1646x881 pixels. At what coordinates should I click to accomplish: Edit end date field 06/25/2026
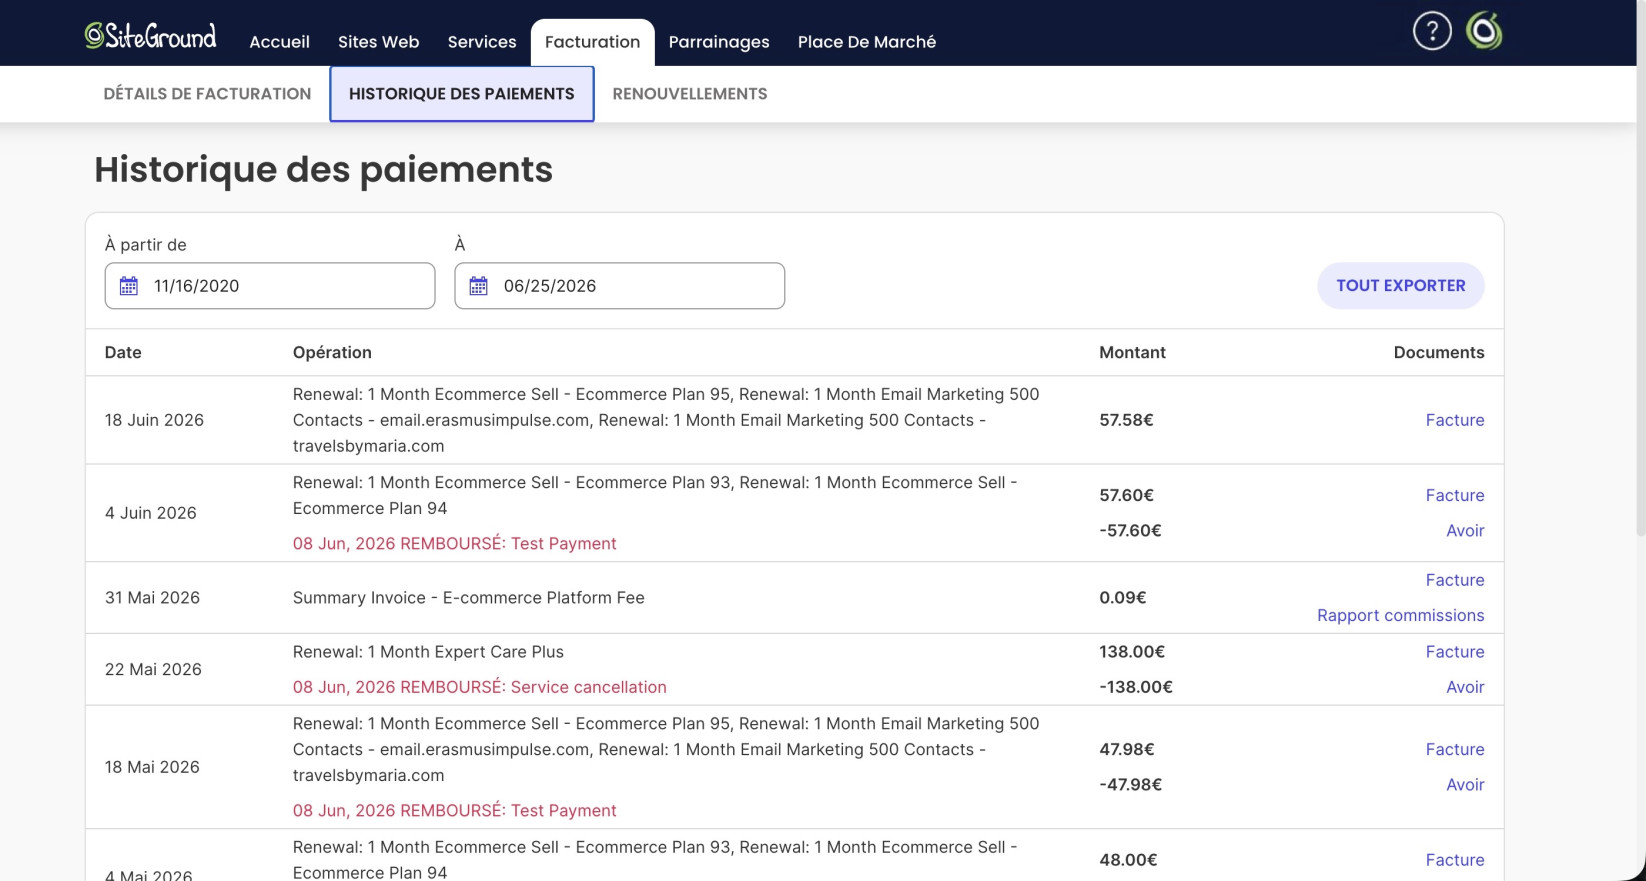click(x=620, y=286)
